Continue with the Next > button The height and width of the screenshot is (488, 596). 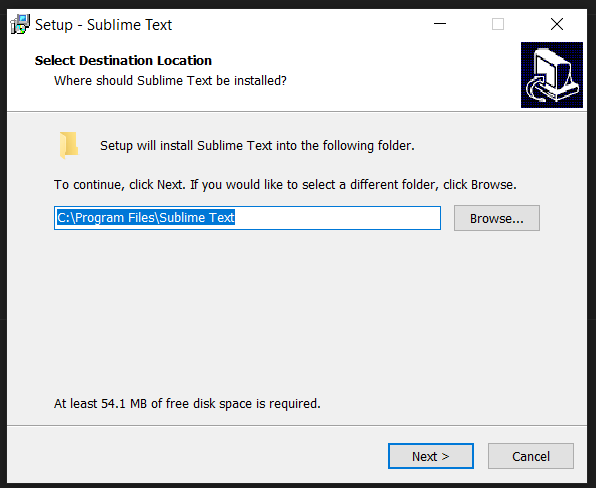pyautogui.click(x=431, y=456)
